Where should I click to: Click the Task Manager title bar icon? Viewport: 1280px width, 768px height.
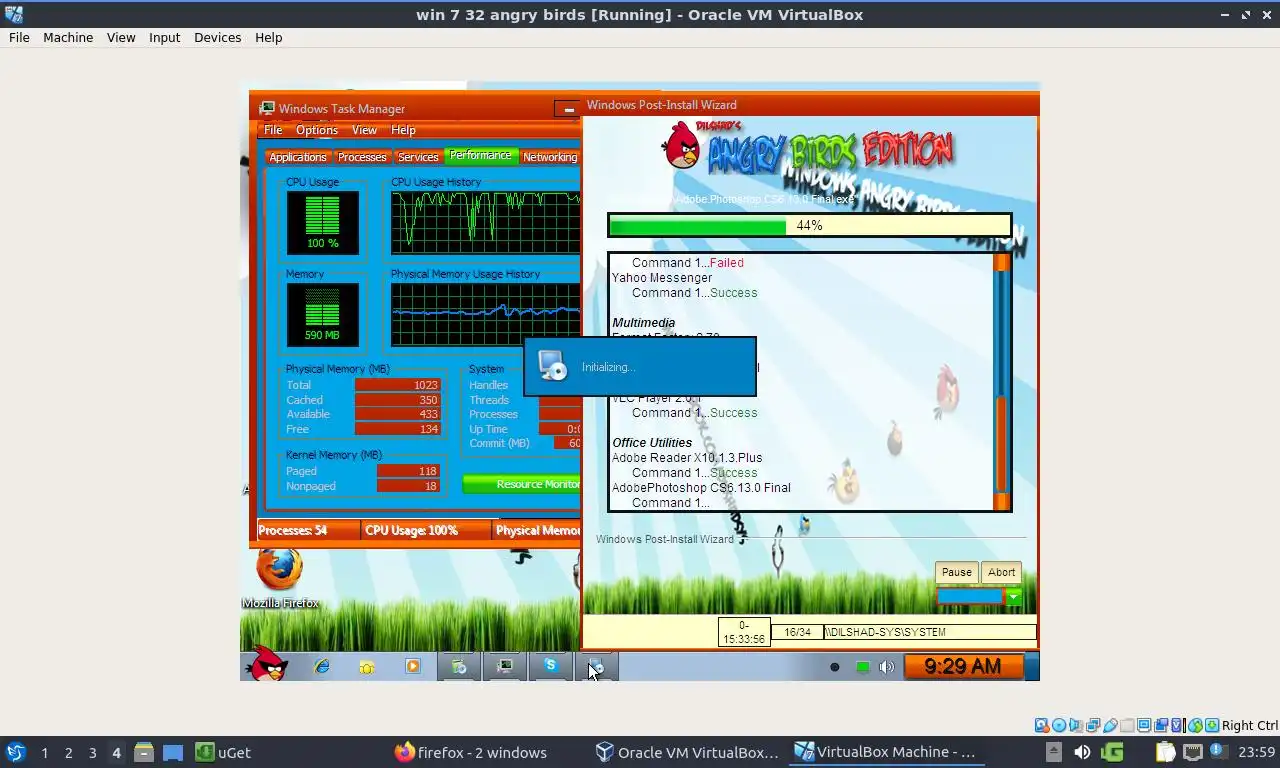[267, 109]
